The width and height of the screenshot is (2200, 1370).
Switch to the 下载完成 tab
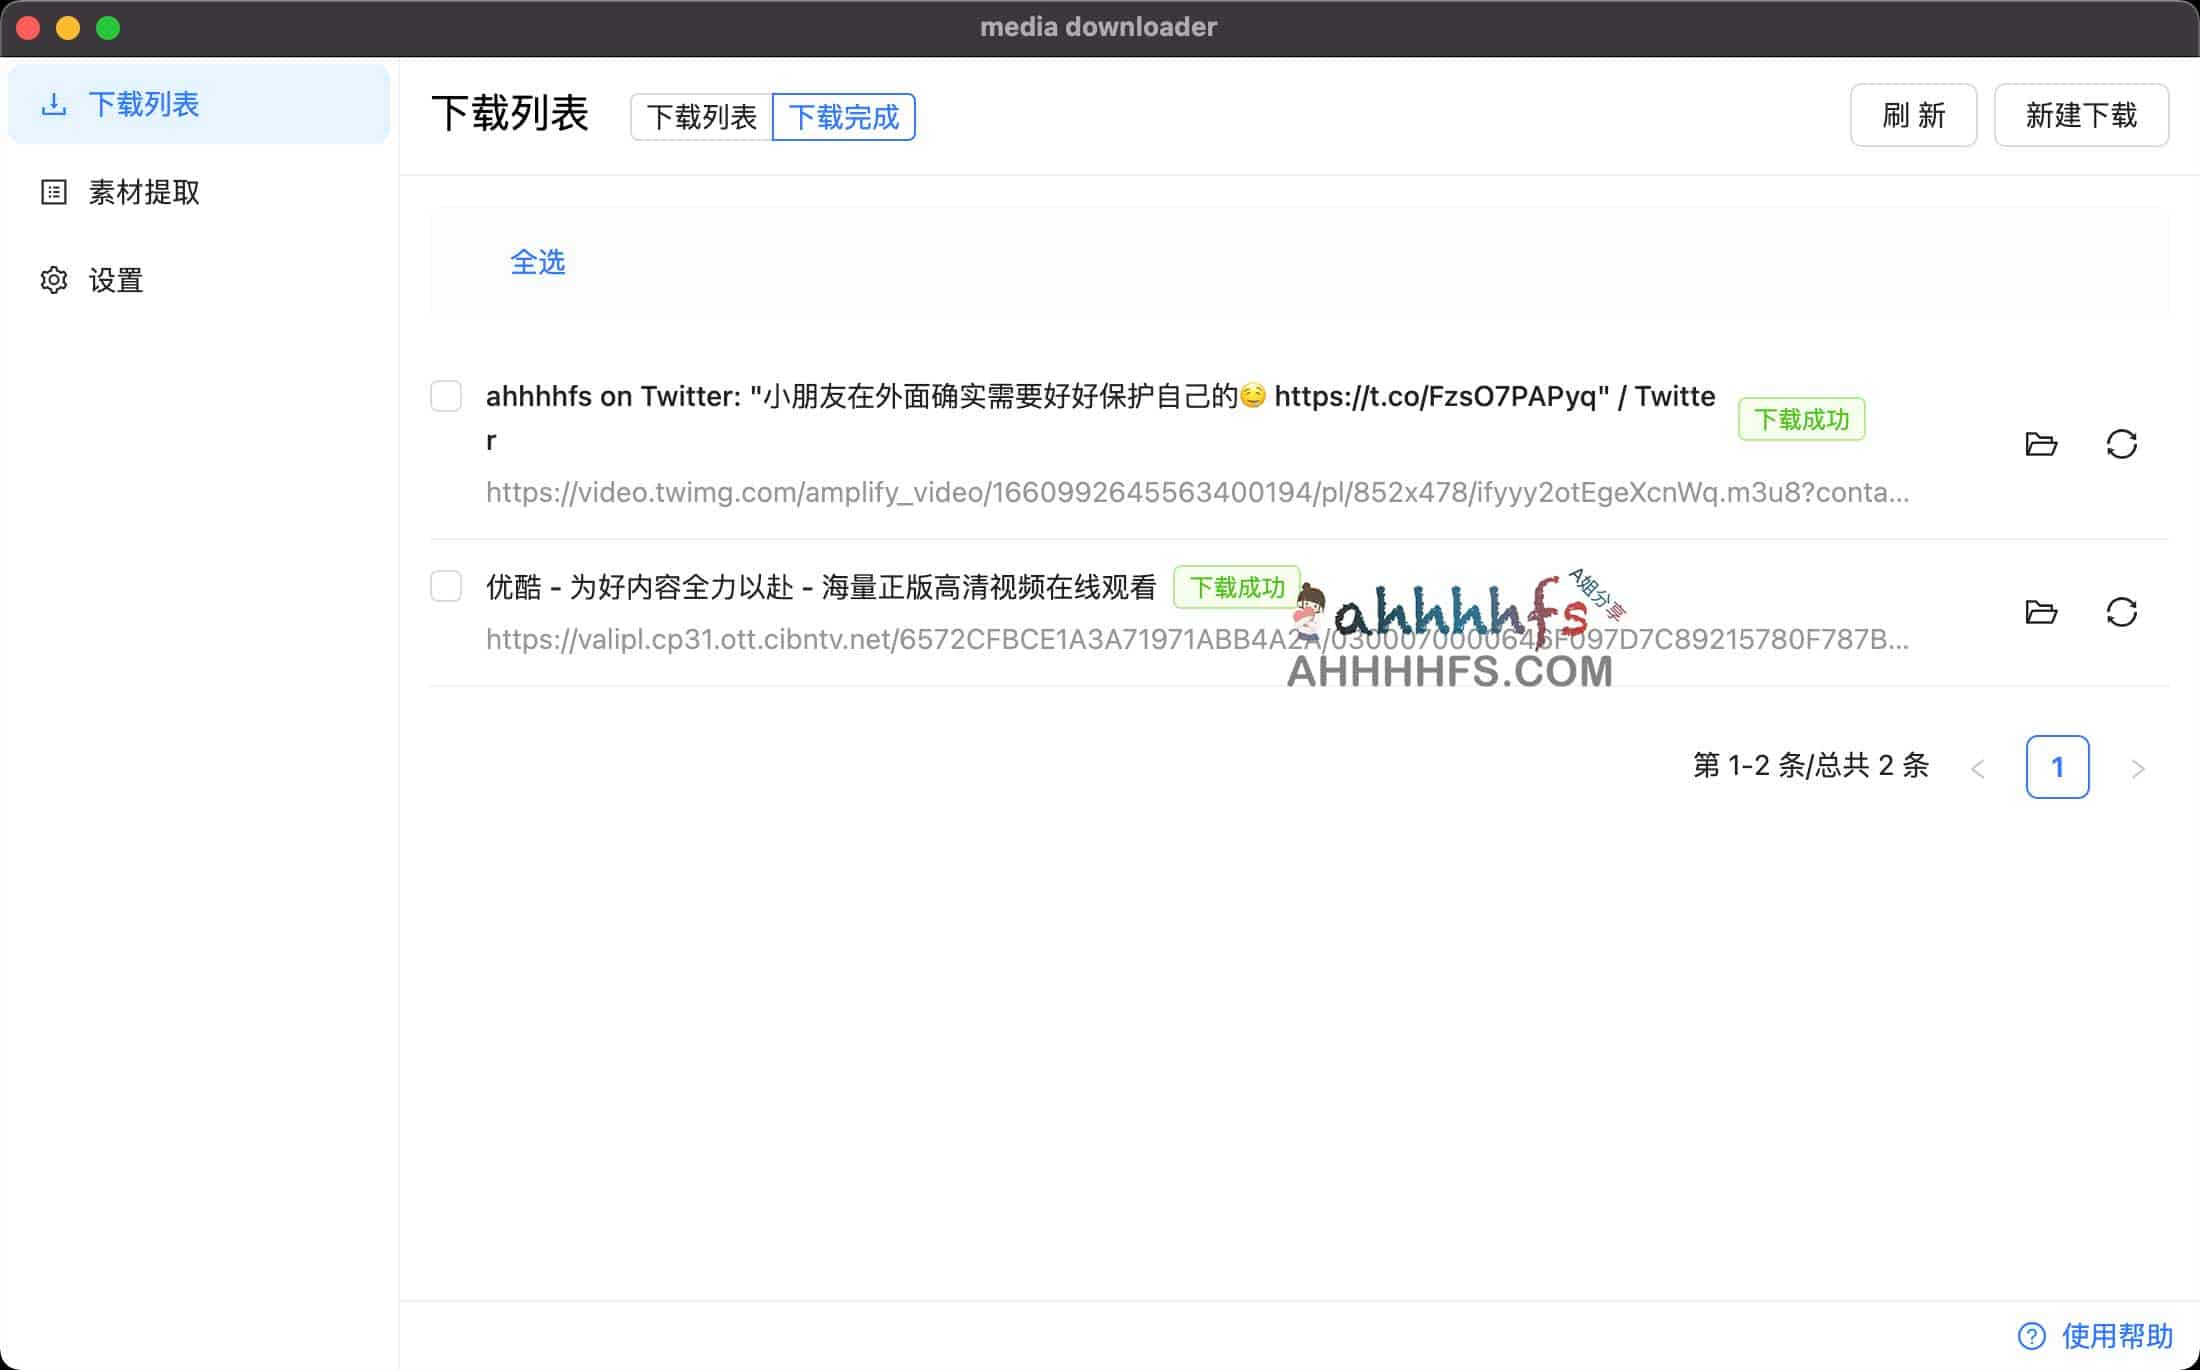point(845,116)
